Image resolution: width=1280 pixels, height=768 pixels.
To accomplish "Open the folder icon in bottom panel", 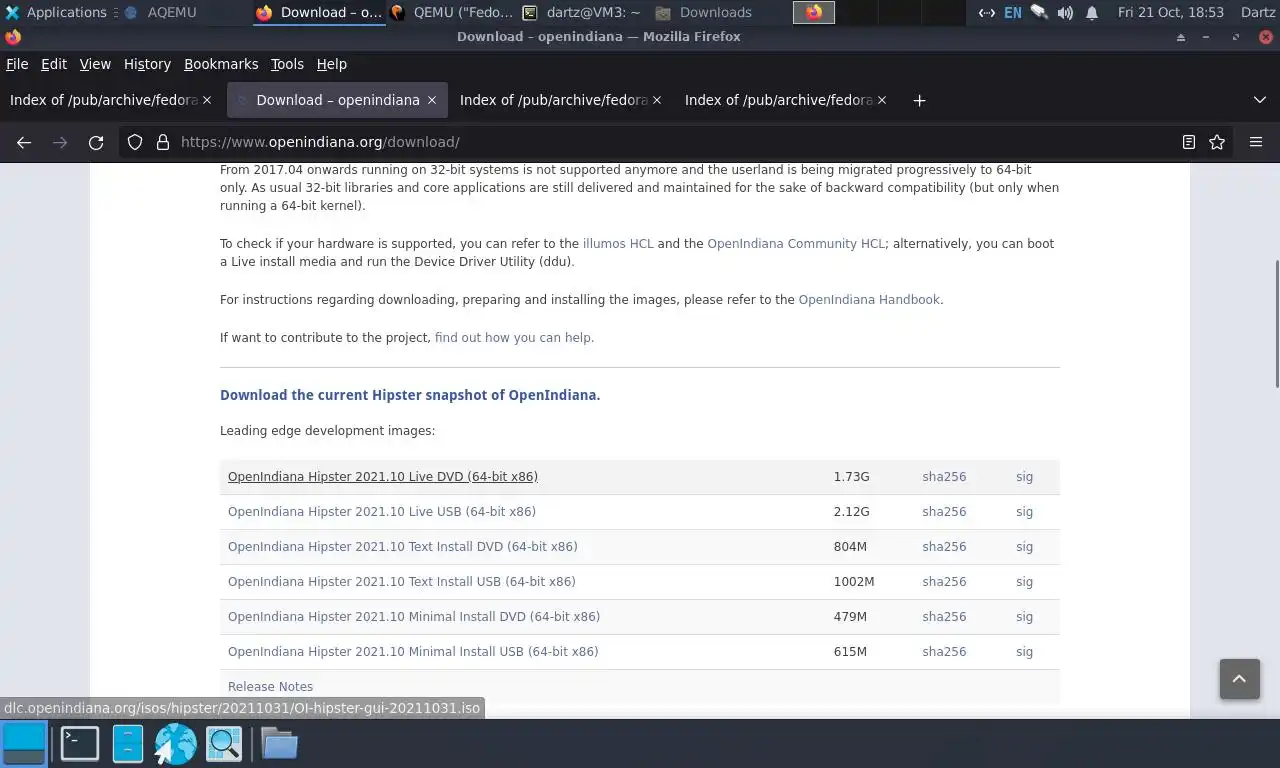I will (279, 744).
